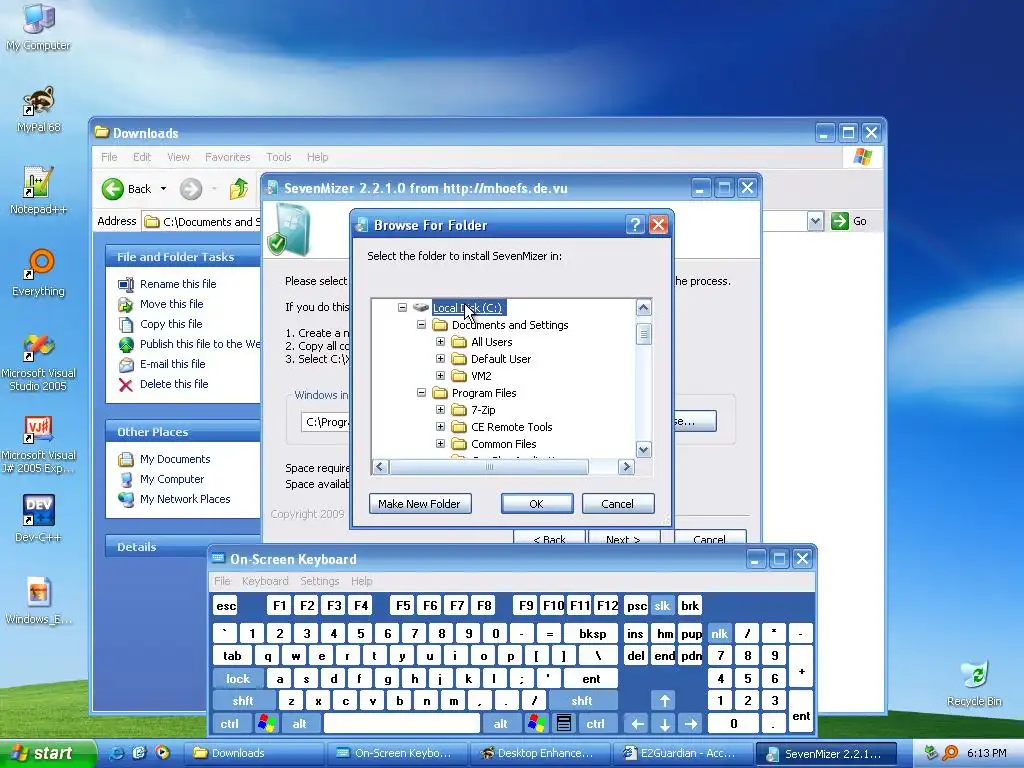Open Settings menu in On-Screen Keyboard
The image size is (1024, 768).
[x=319, y=581]
